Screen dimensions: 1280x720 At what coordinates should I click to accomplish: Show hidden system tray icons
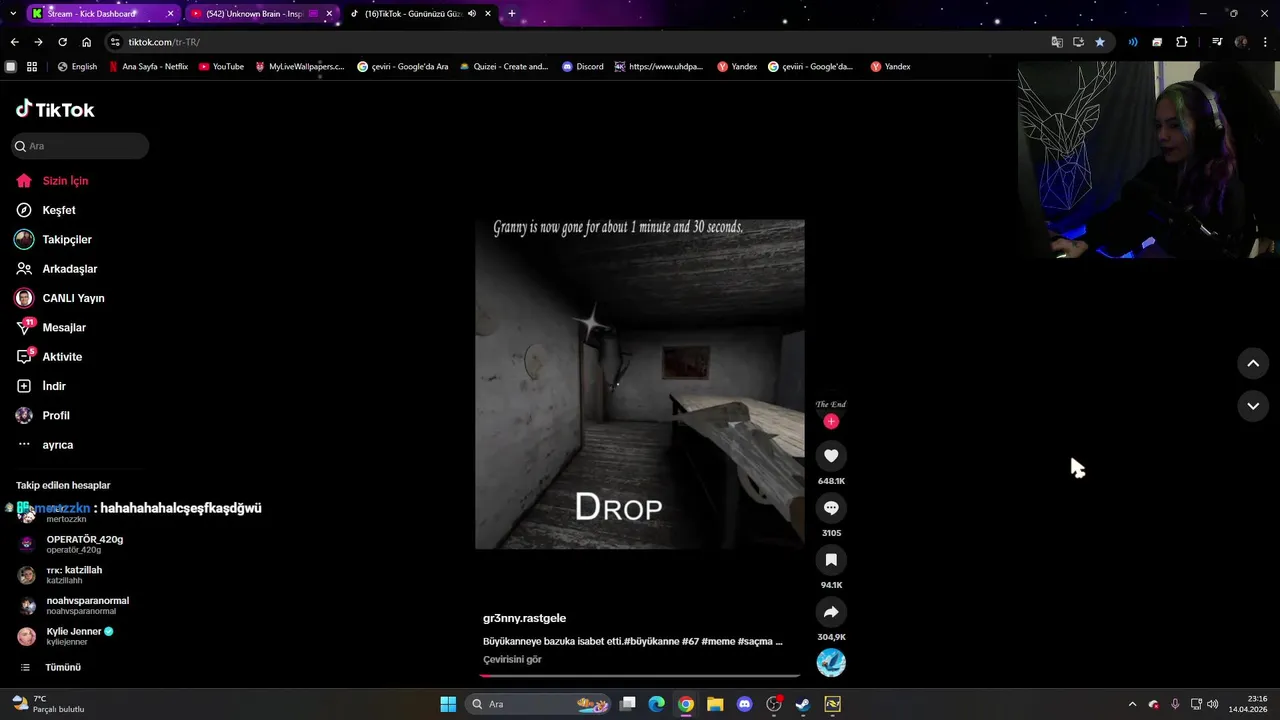point(1132,704)
